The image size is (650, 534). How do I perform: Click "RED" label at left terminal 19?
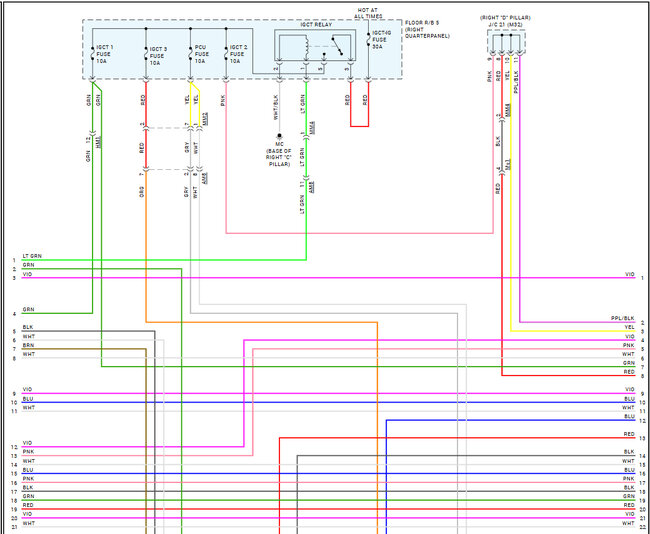(x=28, y=505)
